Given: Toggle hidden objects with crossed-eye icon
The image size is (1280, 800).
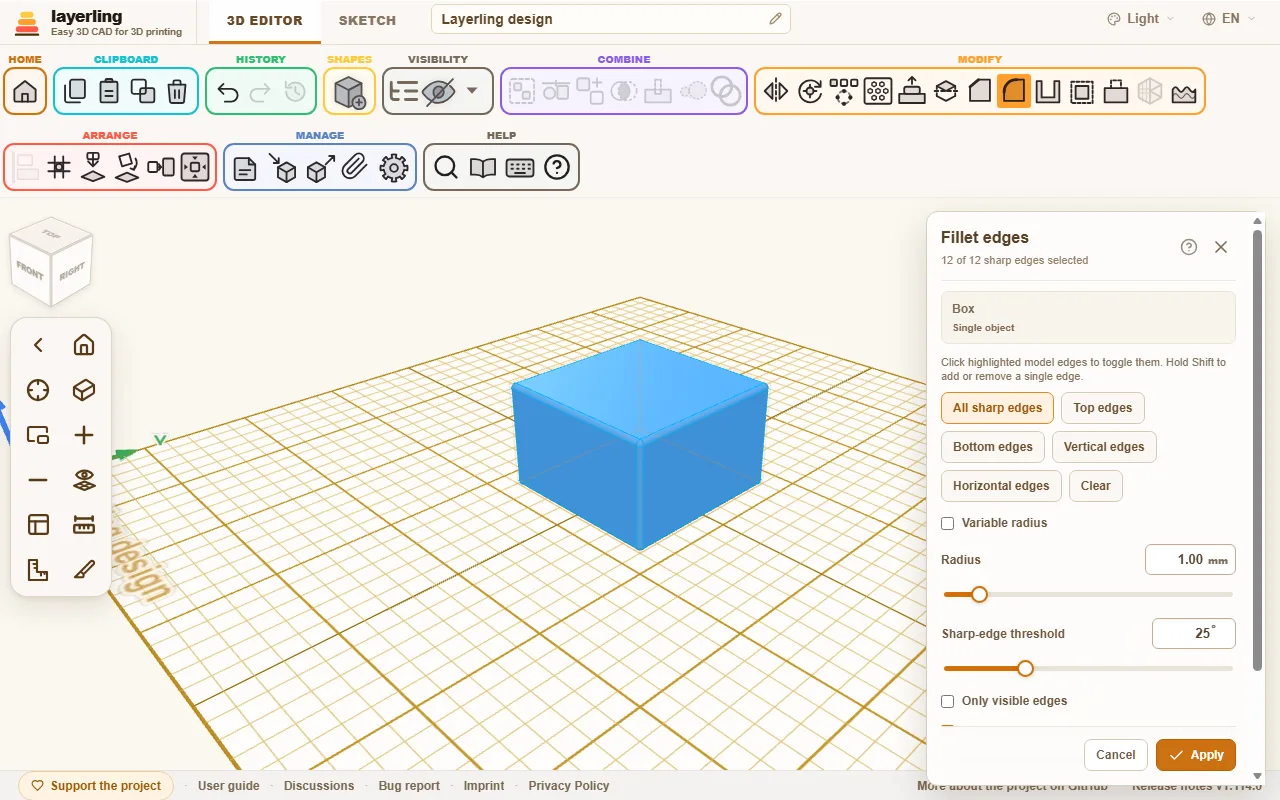Looking at the screenshot, I should [x=438, y=92].
